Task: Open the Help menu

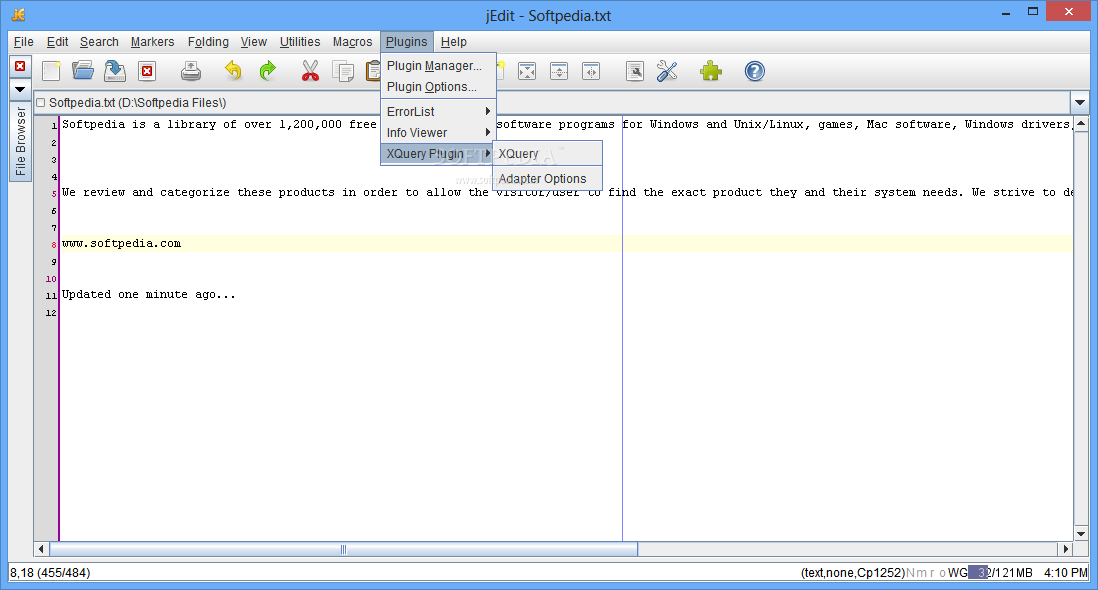Action: point(454,42)
